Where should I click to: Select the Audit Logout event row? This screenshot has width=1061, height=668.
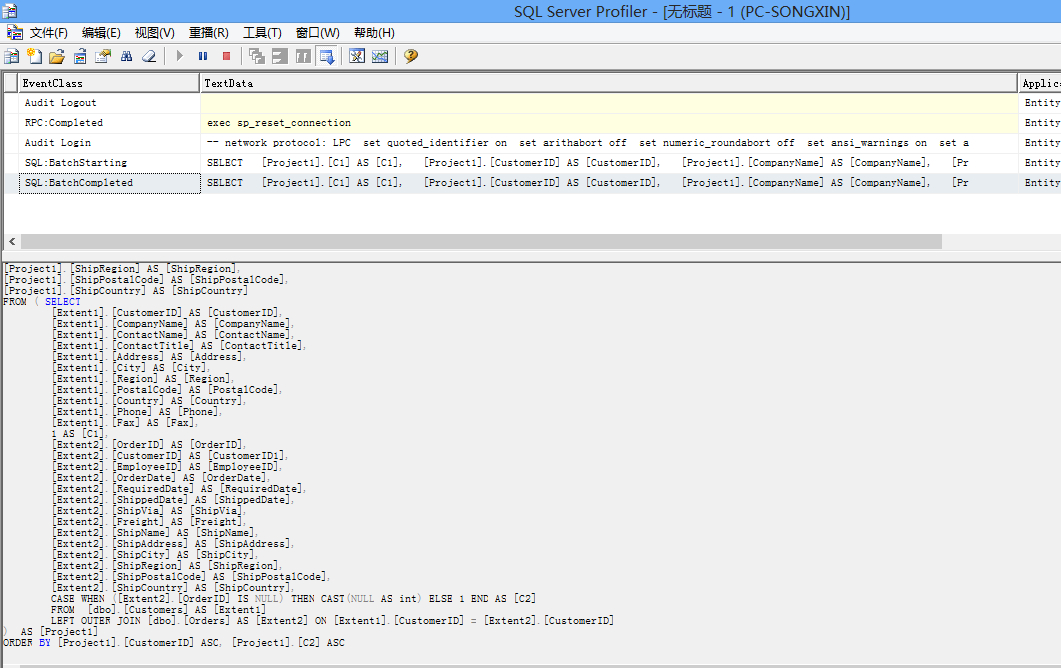point(109,103)
